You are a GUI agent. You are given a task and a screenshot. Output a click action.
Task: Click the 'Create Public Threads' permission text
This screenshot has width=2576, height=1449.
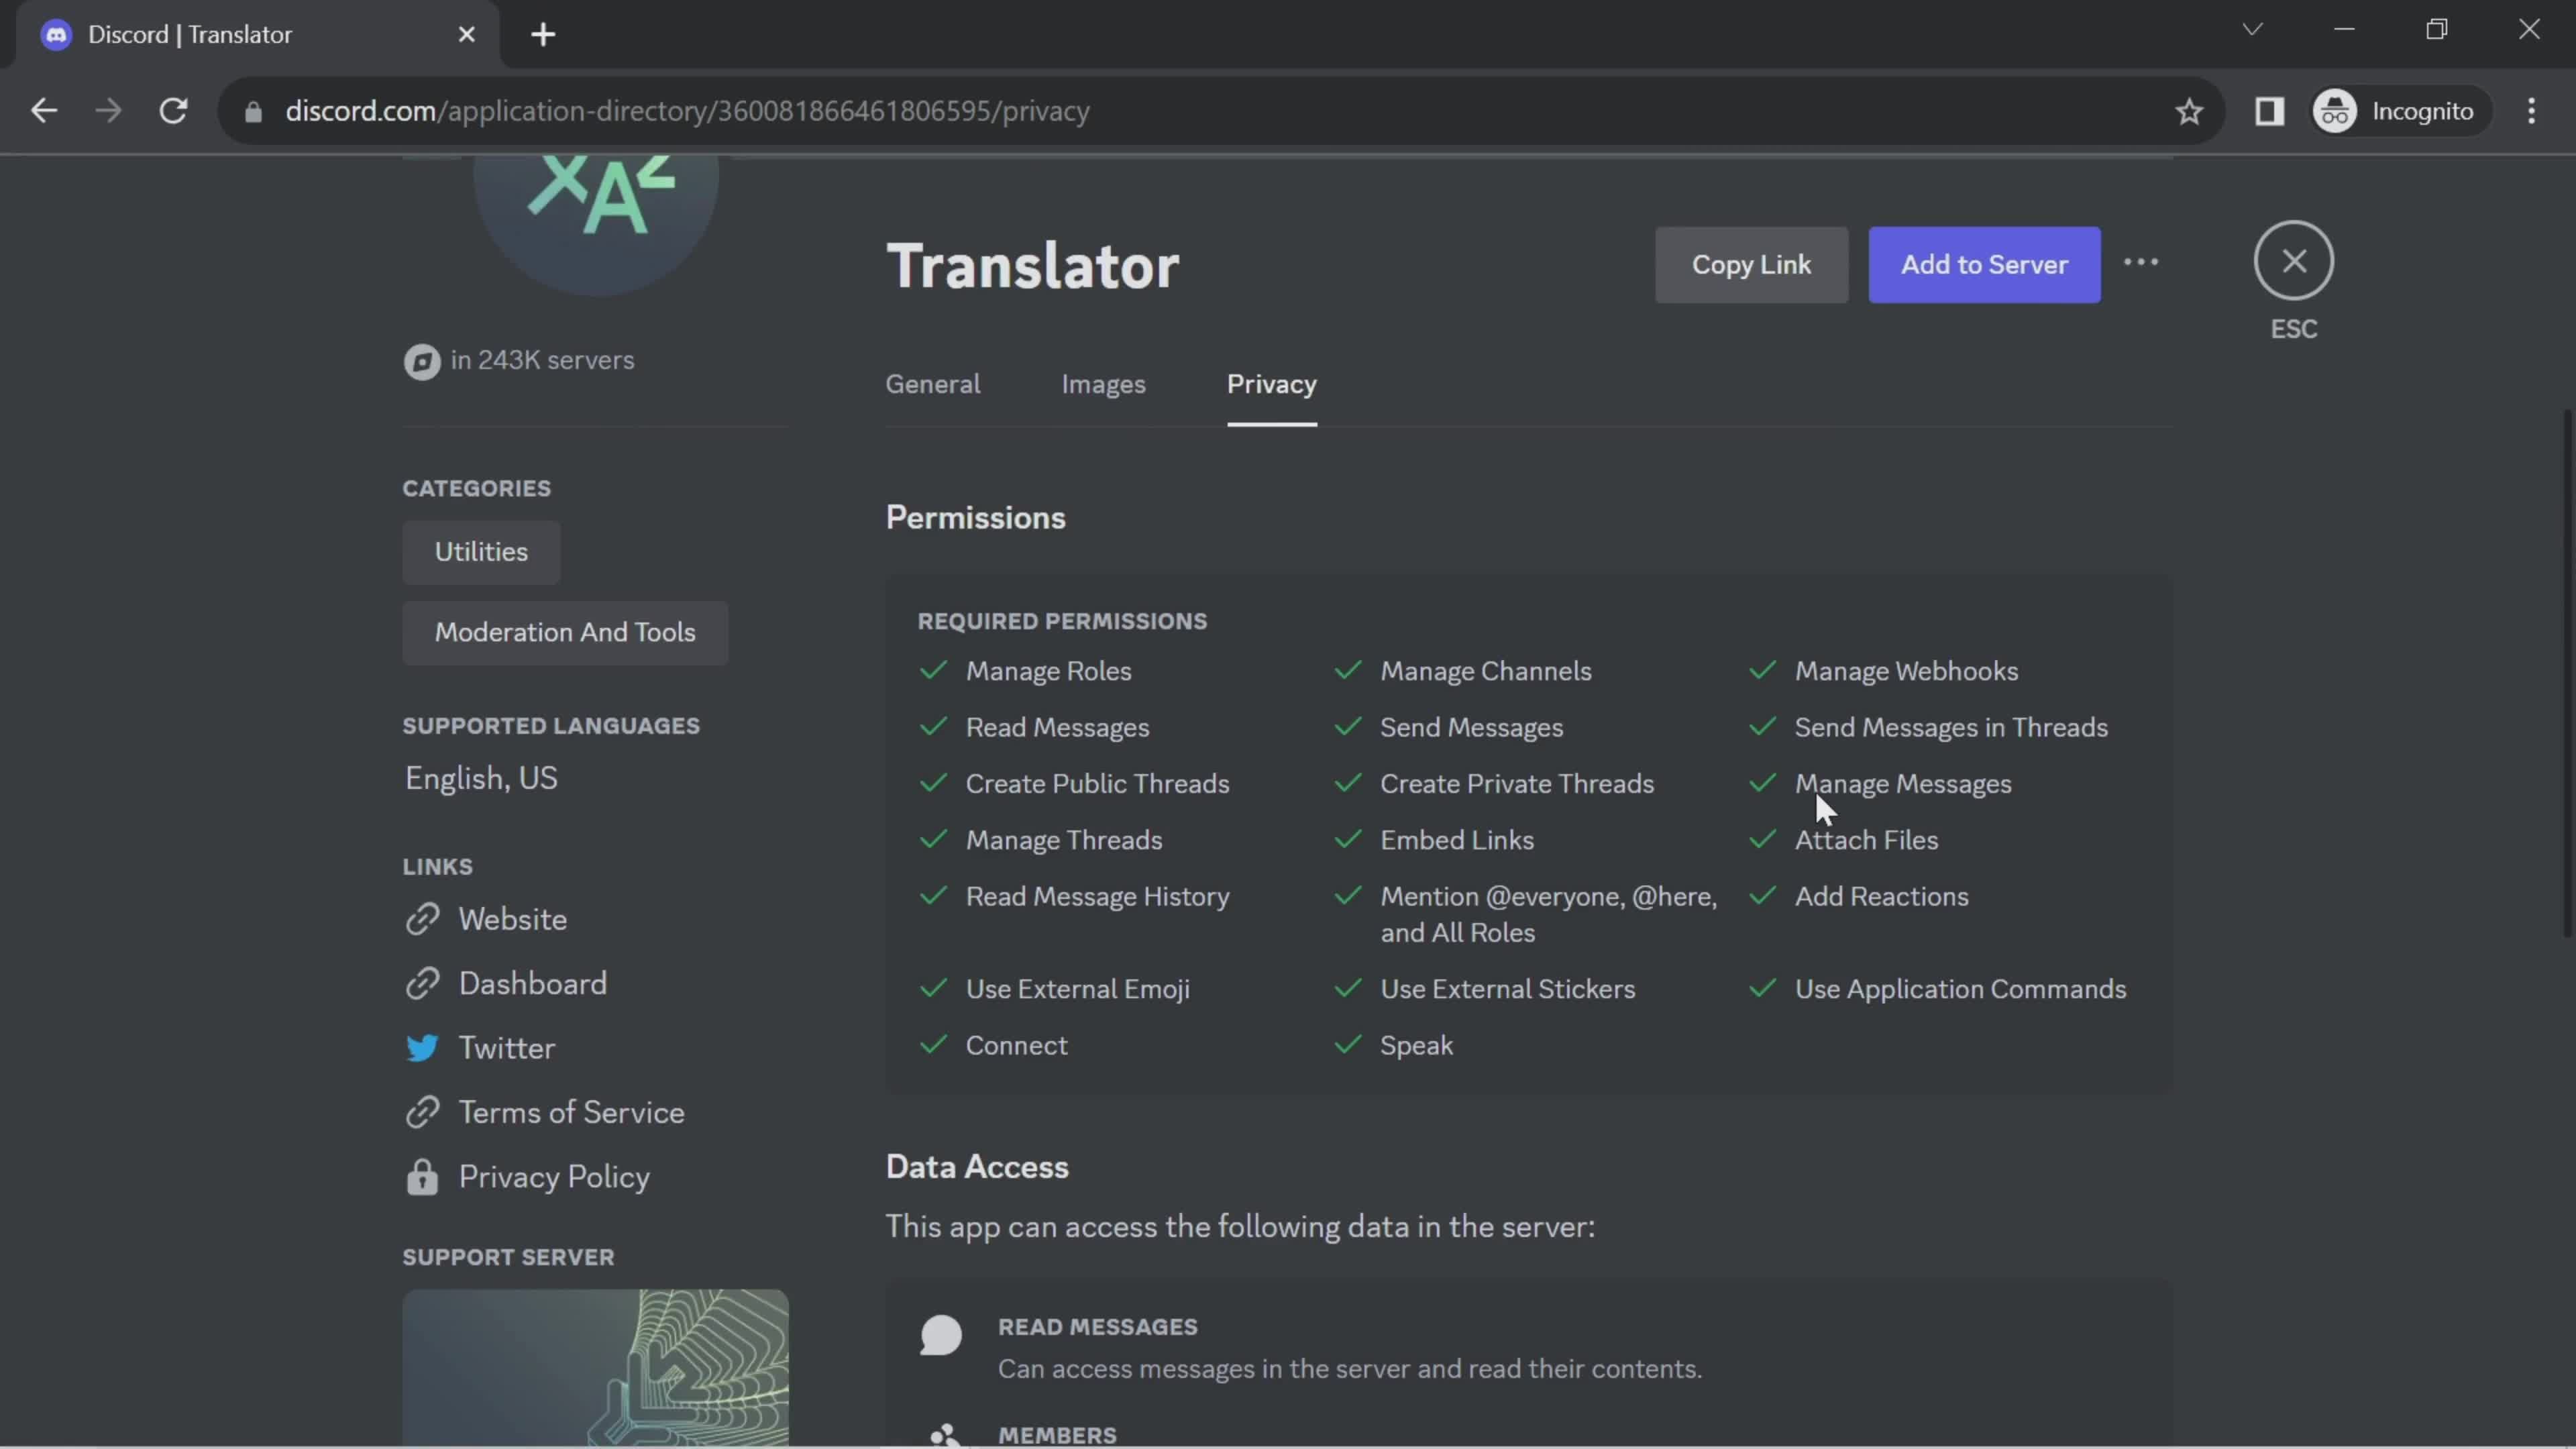point(1097,783)
